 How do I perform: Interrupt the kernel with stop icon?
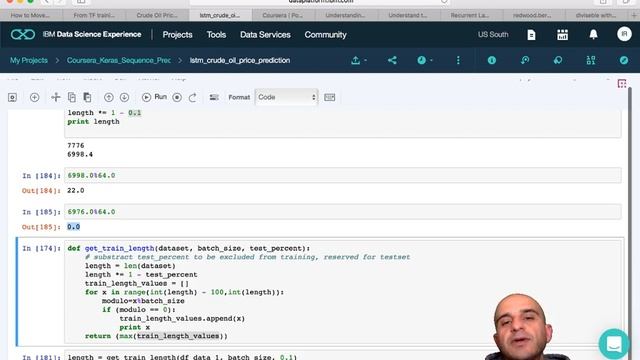[177, 97]
